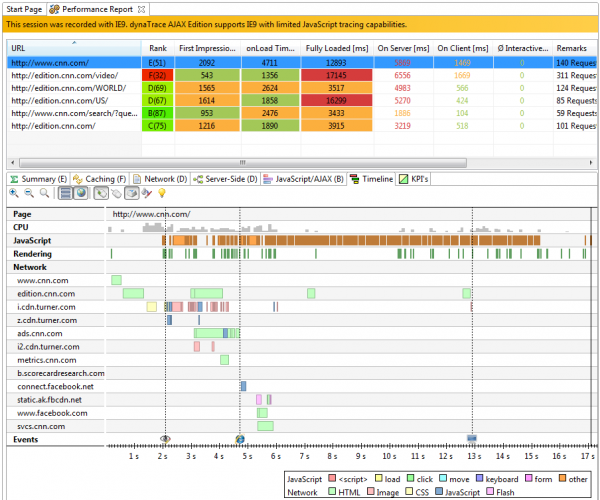Click the IE onLoad event marker
This screenshot has height=500, width=600.
pyautogui.click(x=240, y=439)
